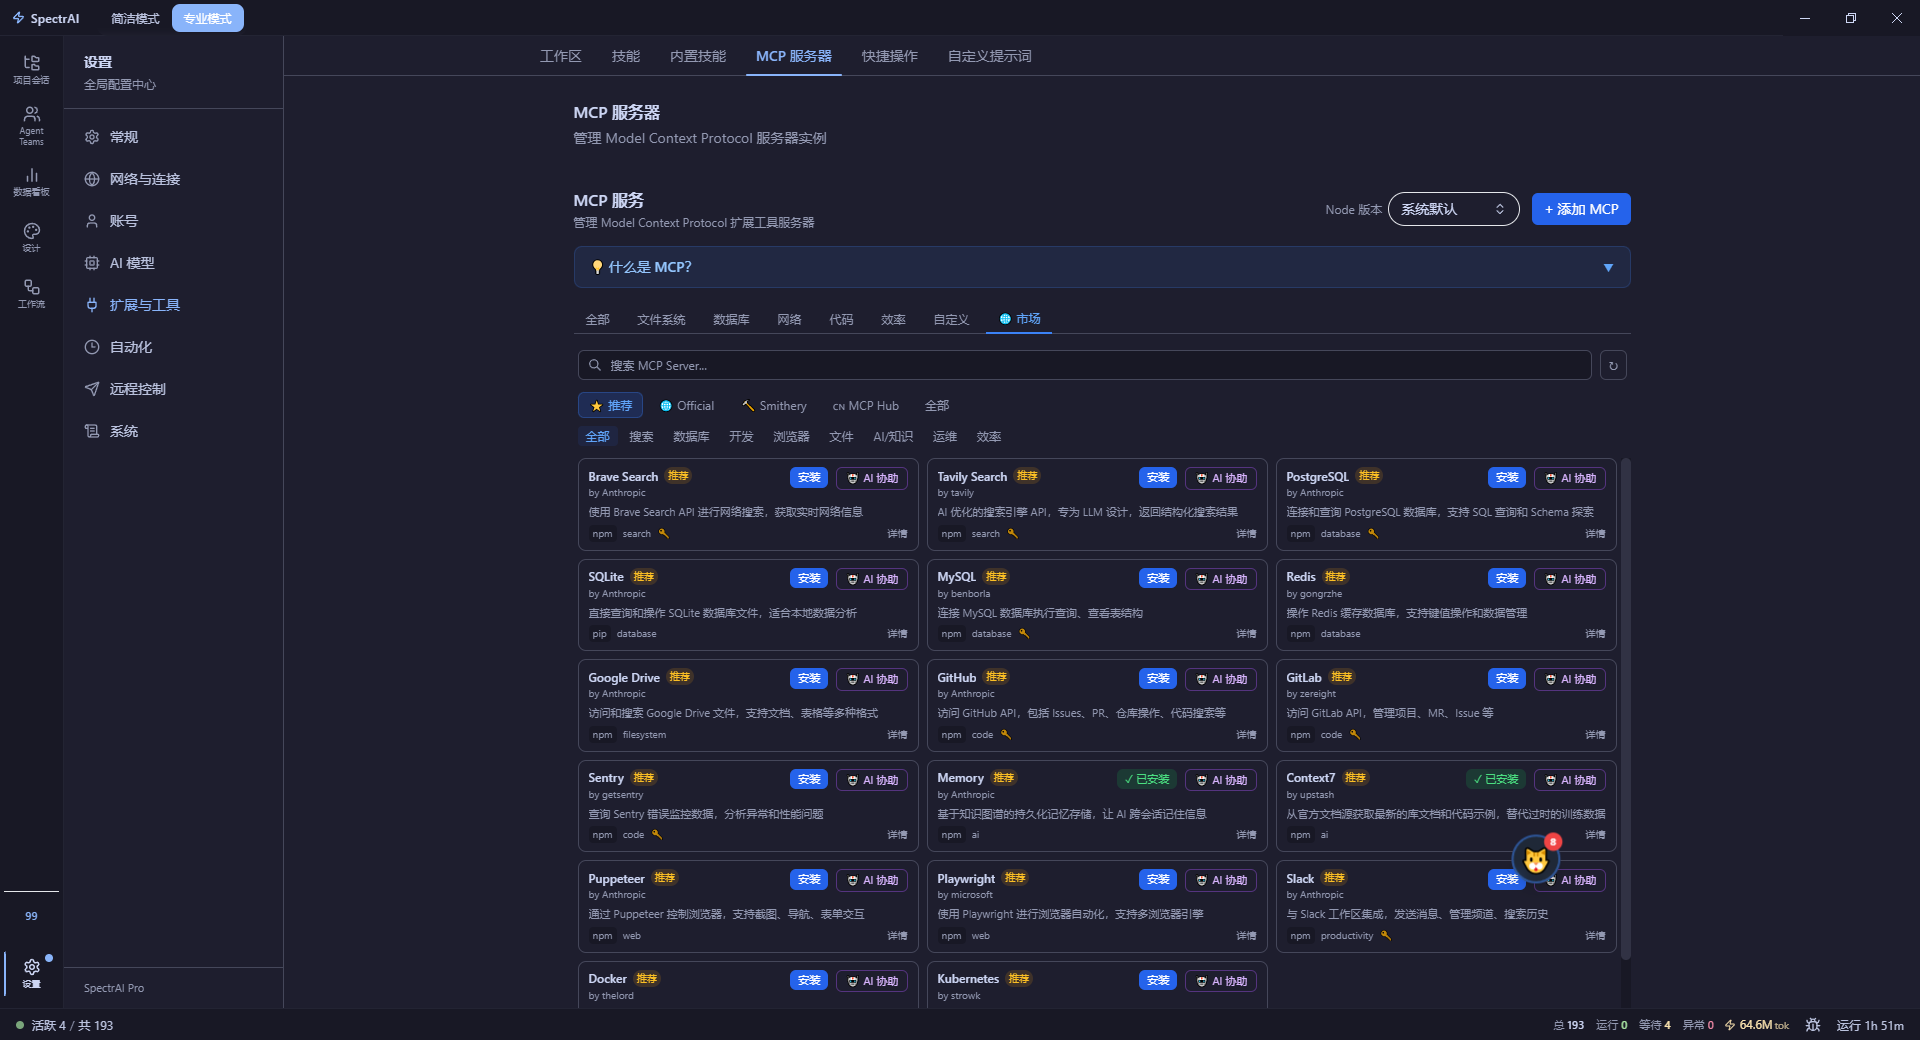The width and height of the screenshot is (1920, 1040).
Task: Switch to 专业模式
Action: 207,18
